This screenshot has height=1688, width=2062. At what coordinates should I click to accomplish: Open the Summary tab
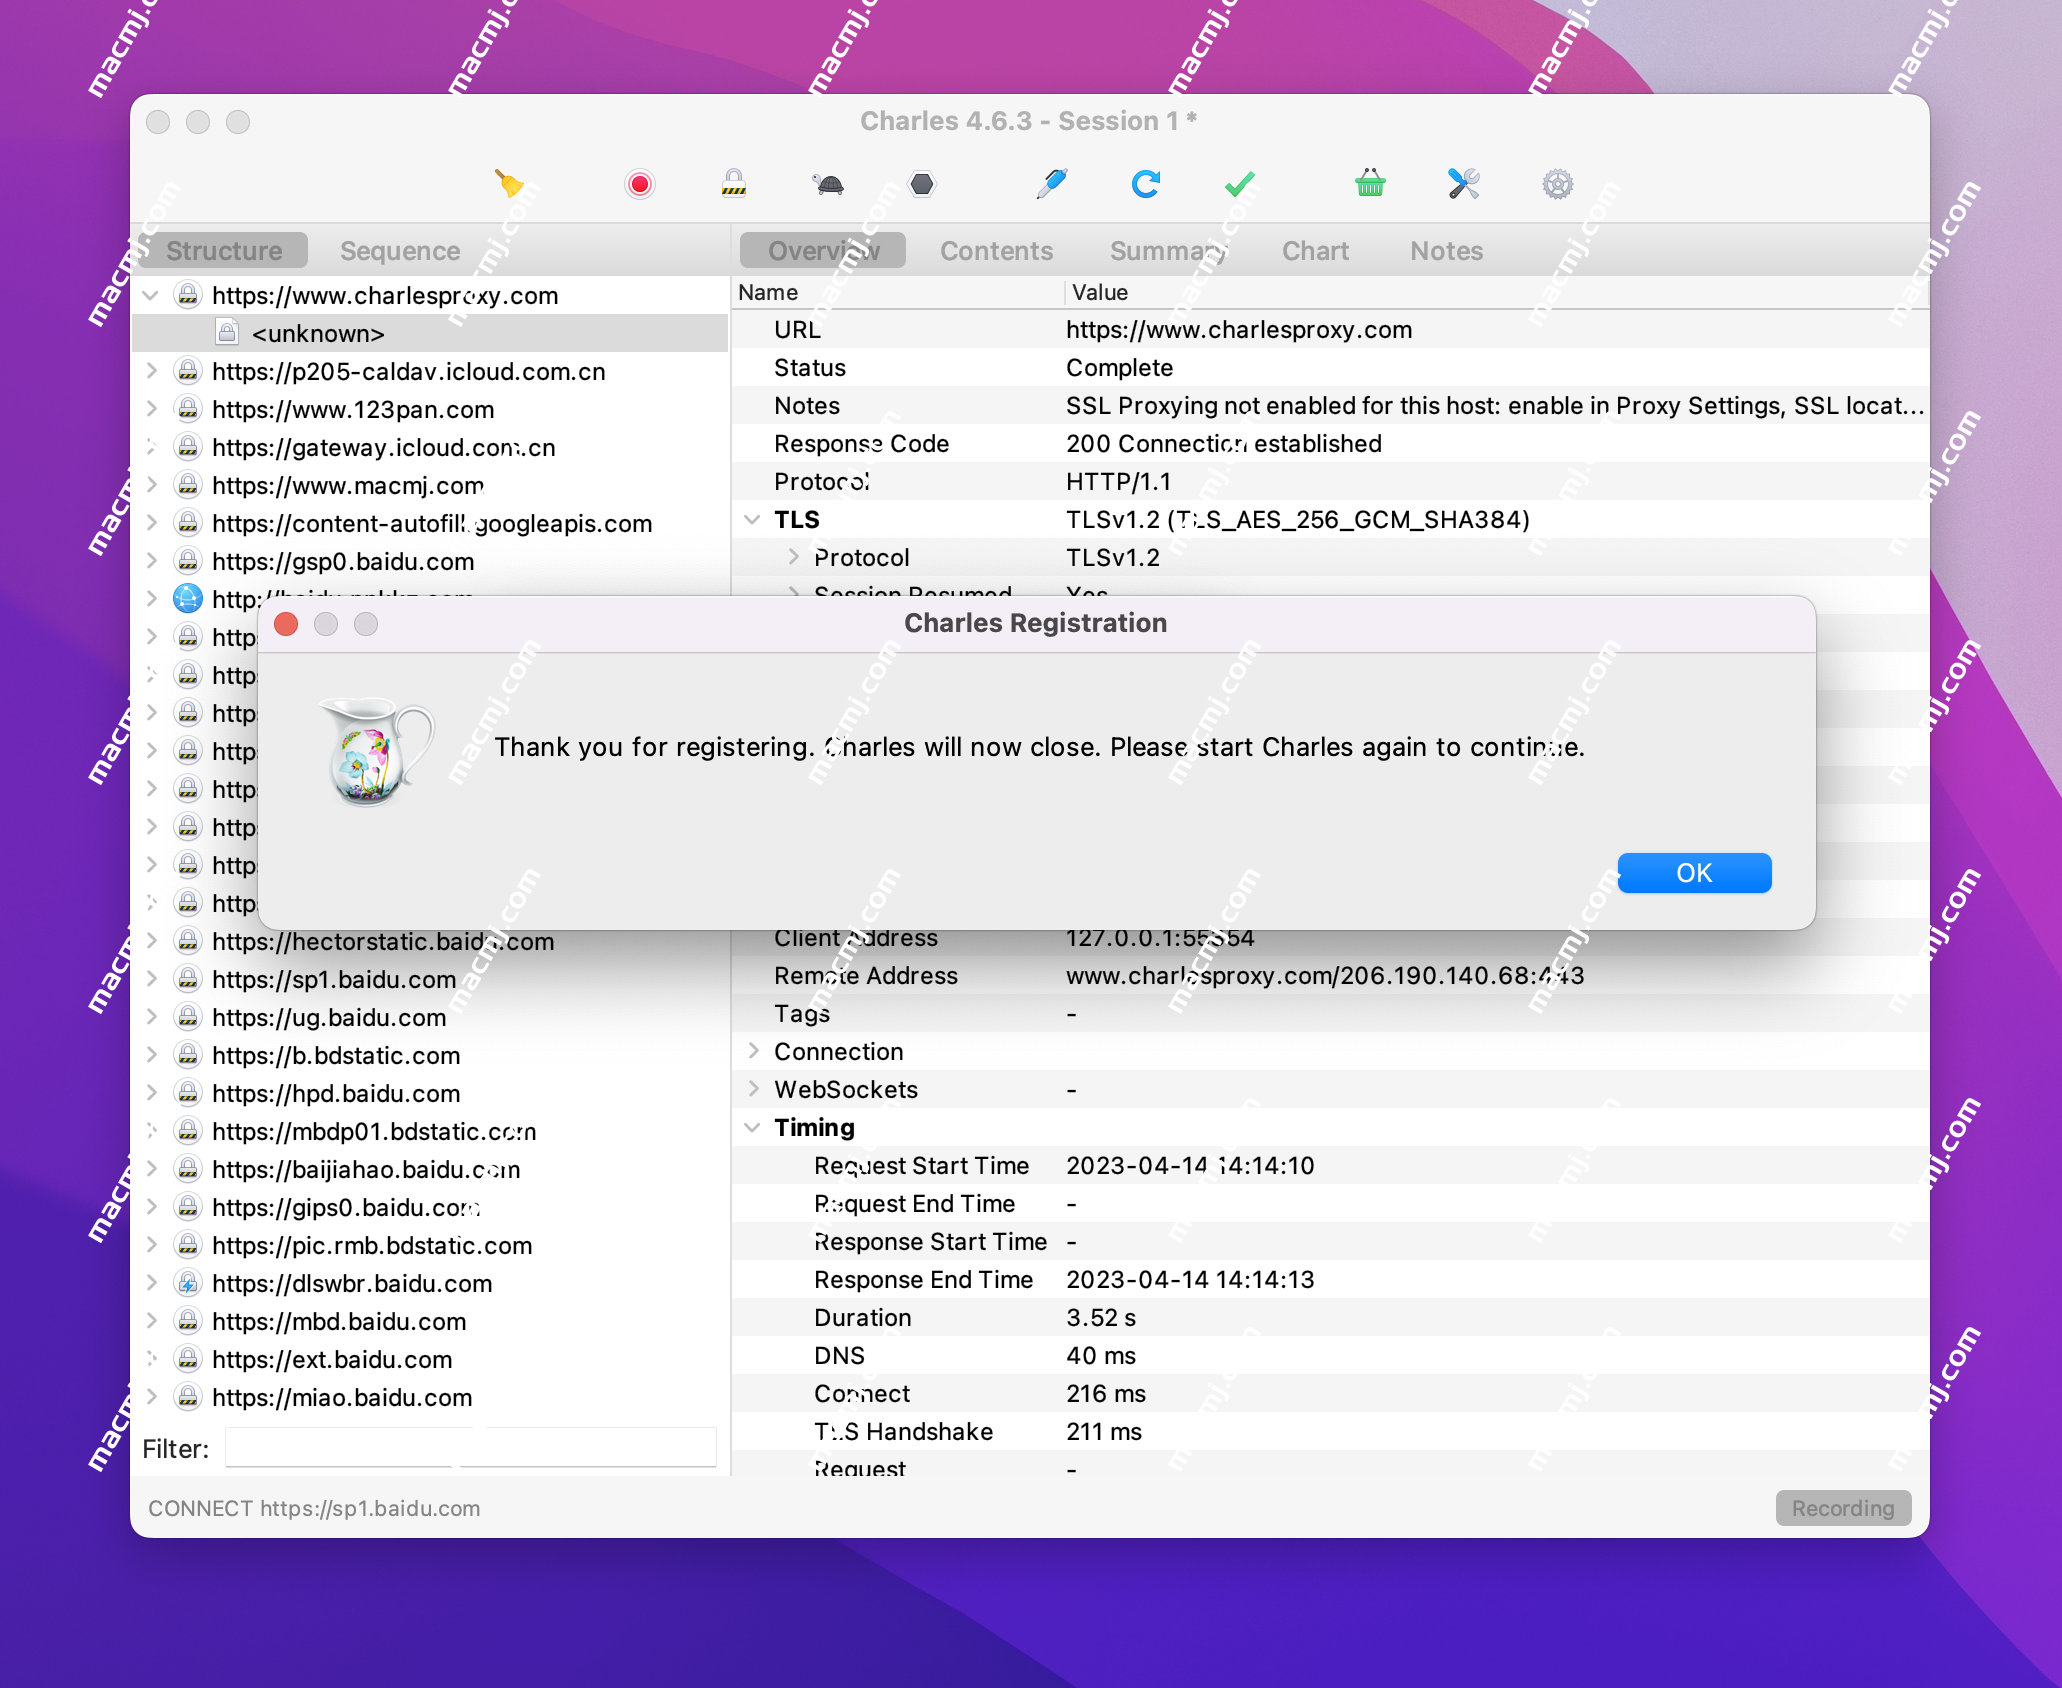(x=1168, y=250)
